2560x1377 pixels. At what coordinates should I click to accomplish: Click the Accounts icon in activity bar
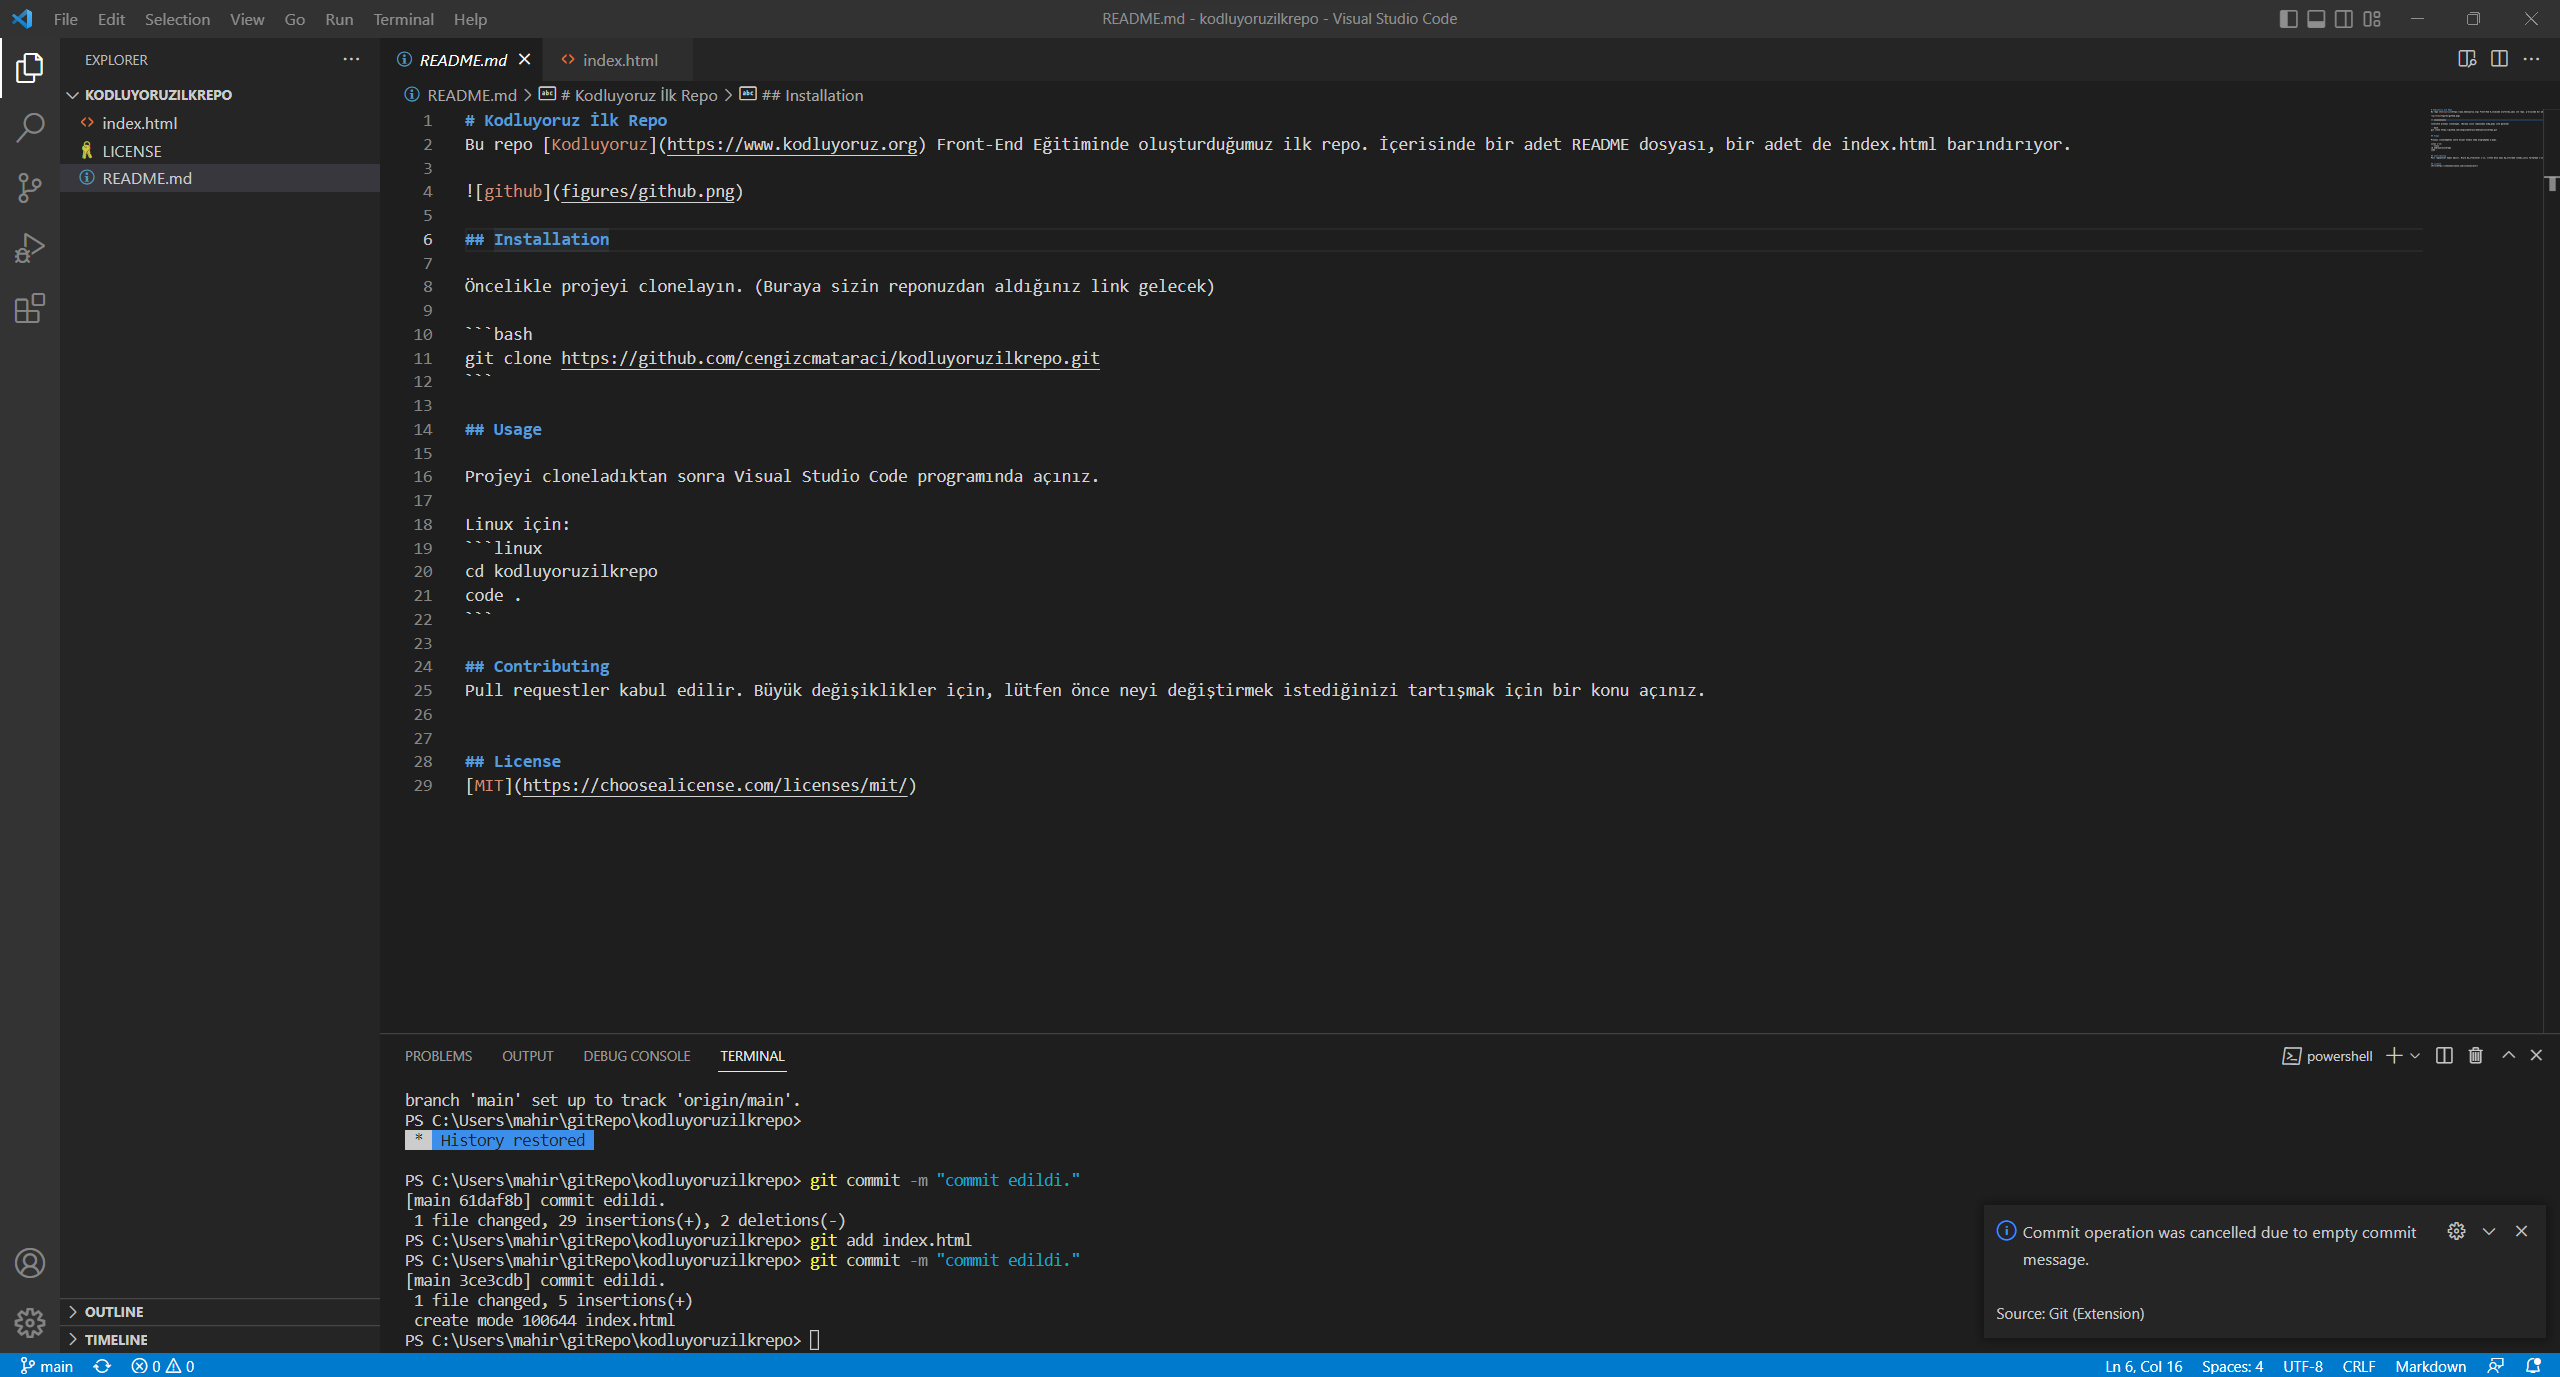[x=30, y=1263]
